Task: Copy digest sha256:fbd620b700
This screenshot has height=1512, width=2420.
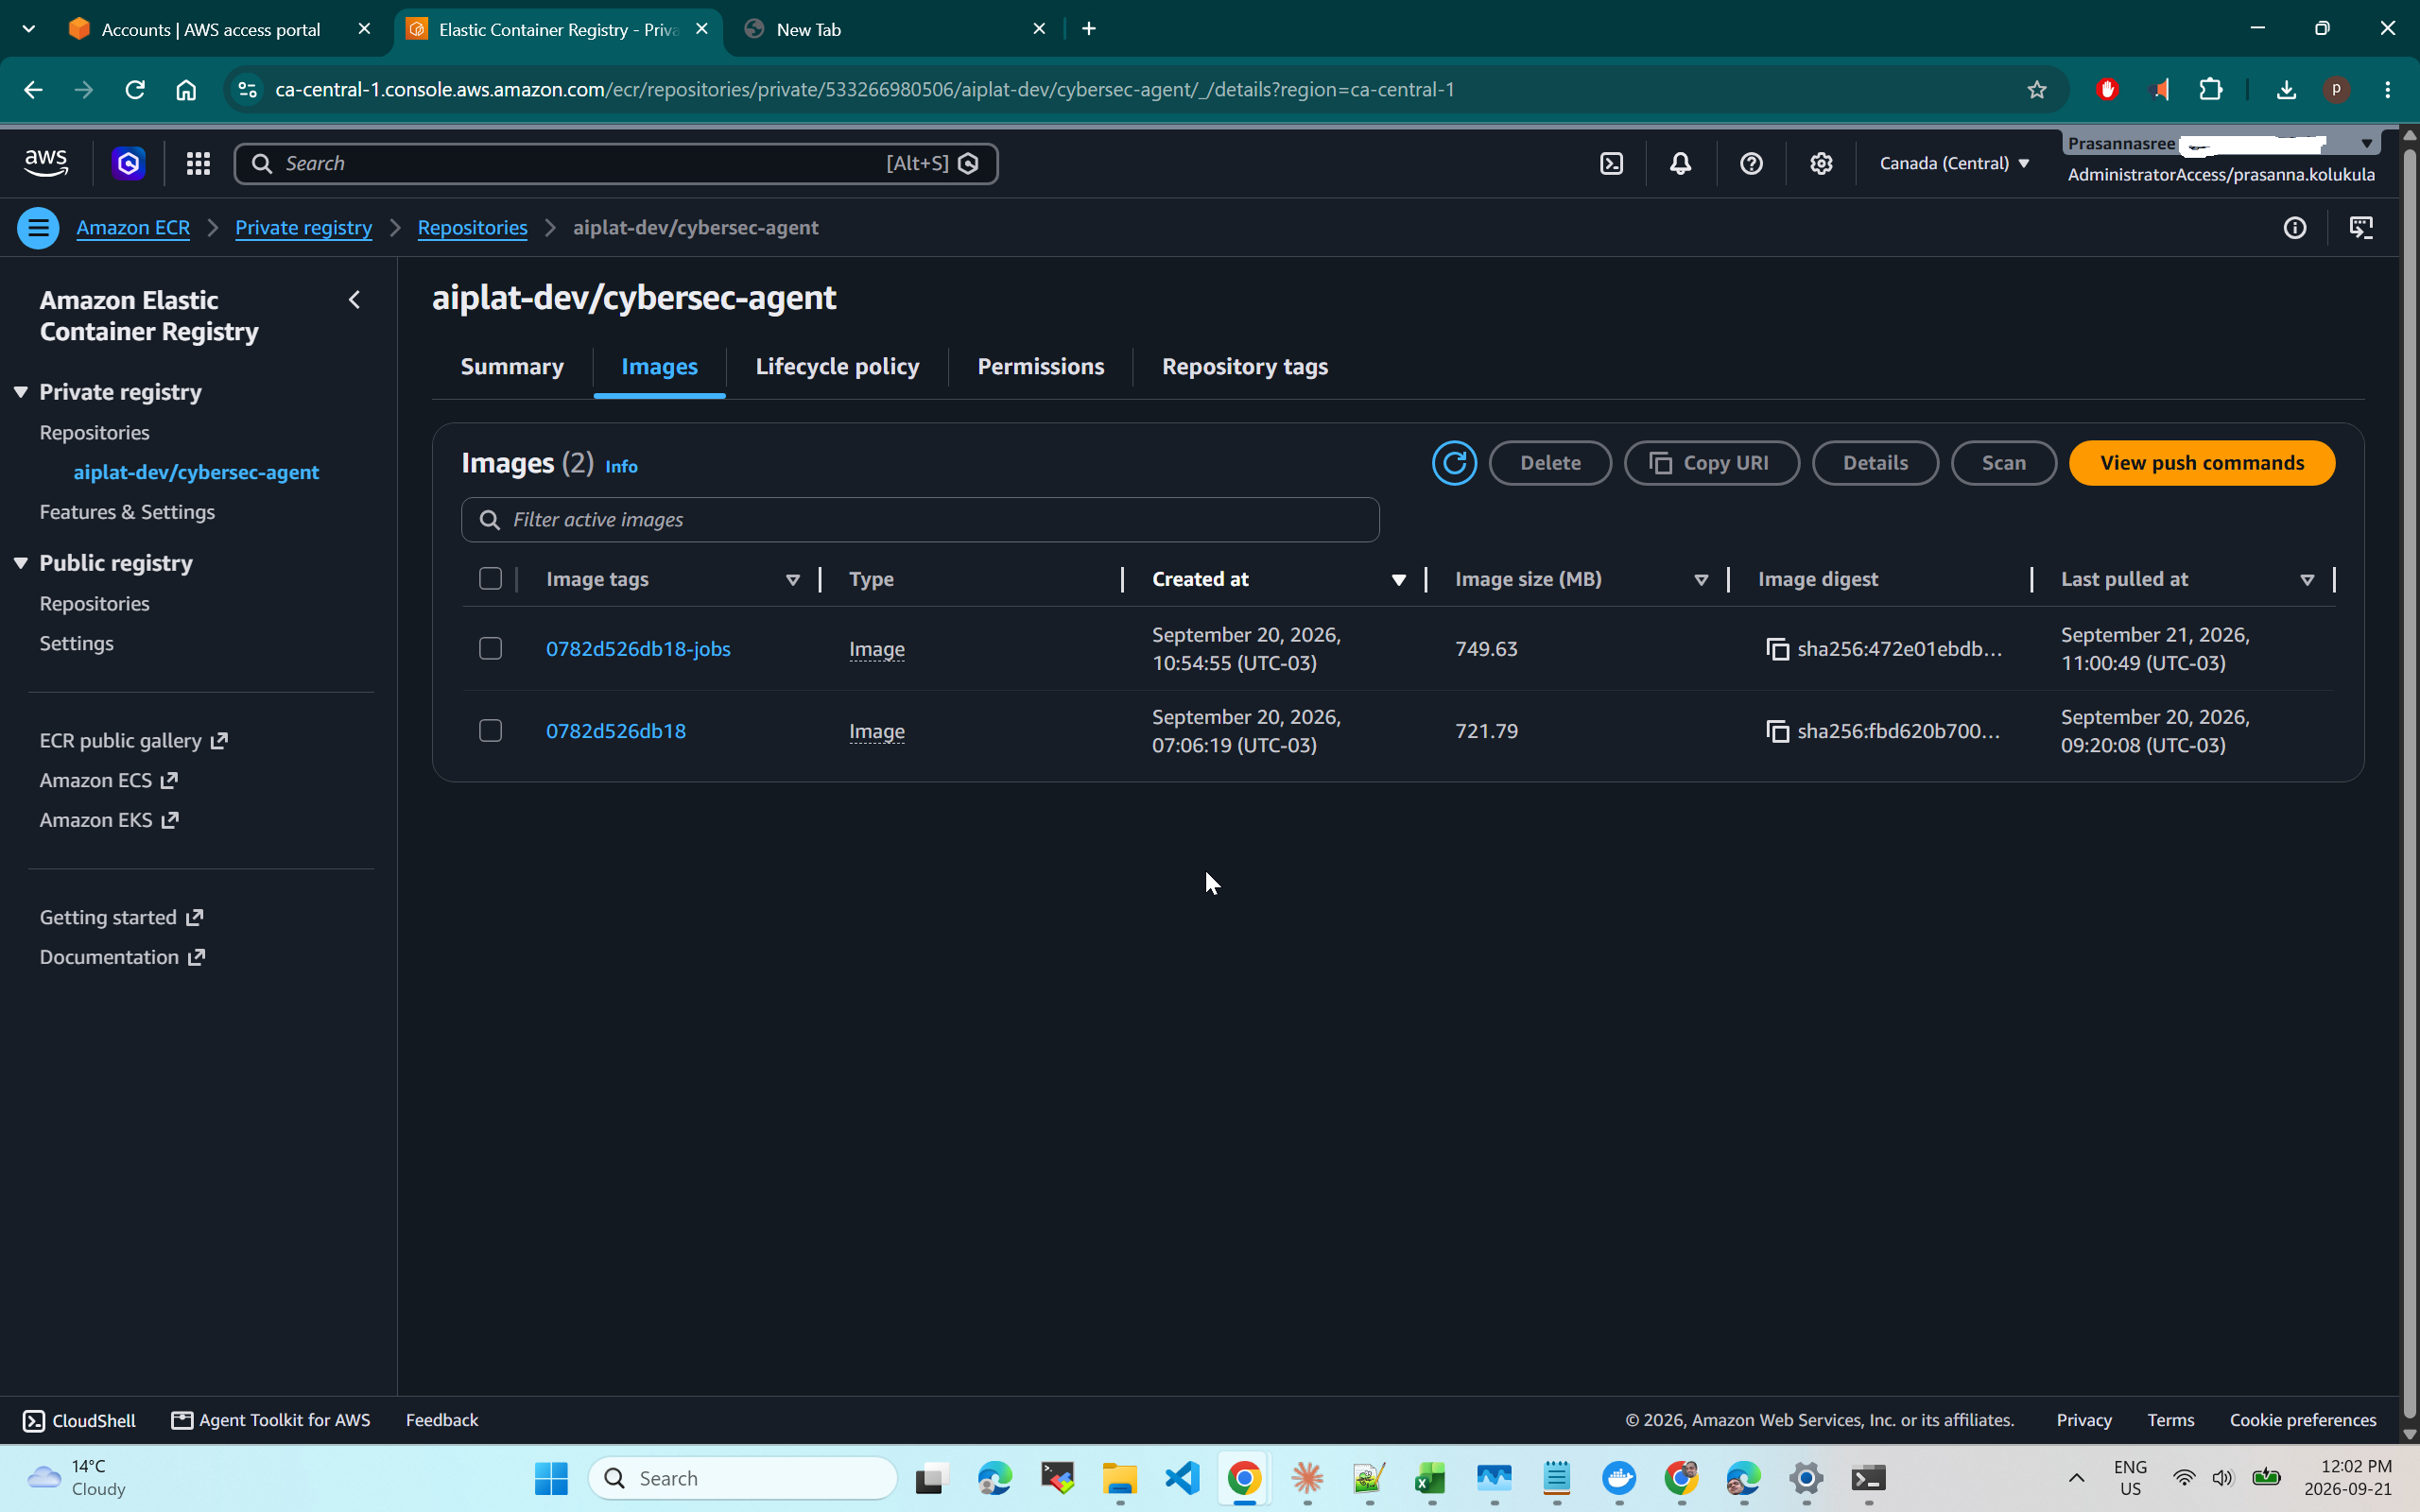Action: point(1777,731)
